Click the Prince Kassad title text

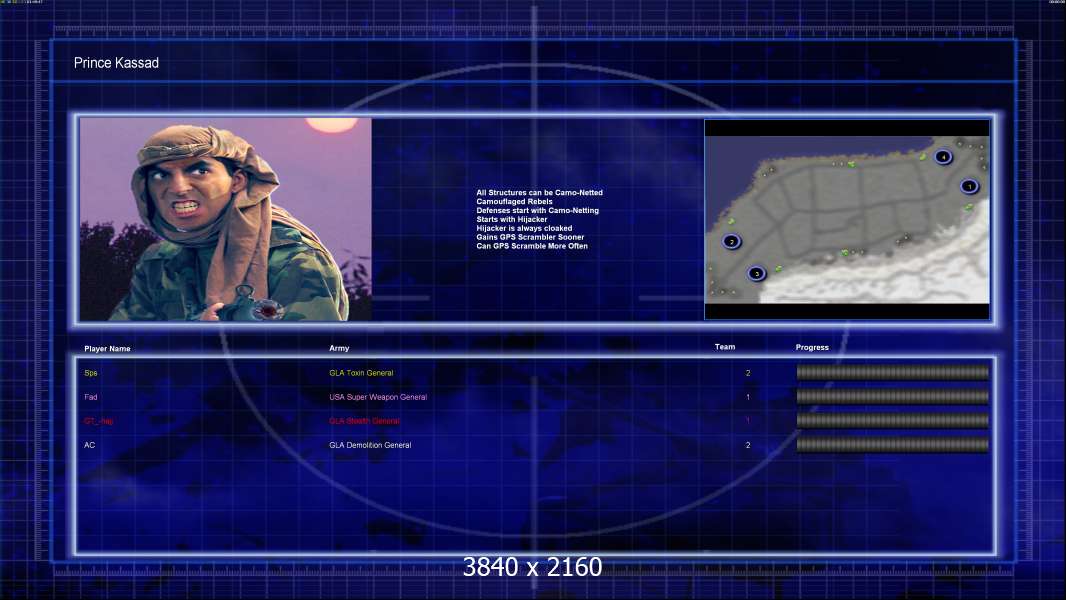tap(116, 63)
